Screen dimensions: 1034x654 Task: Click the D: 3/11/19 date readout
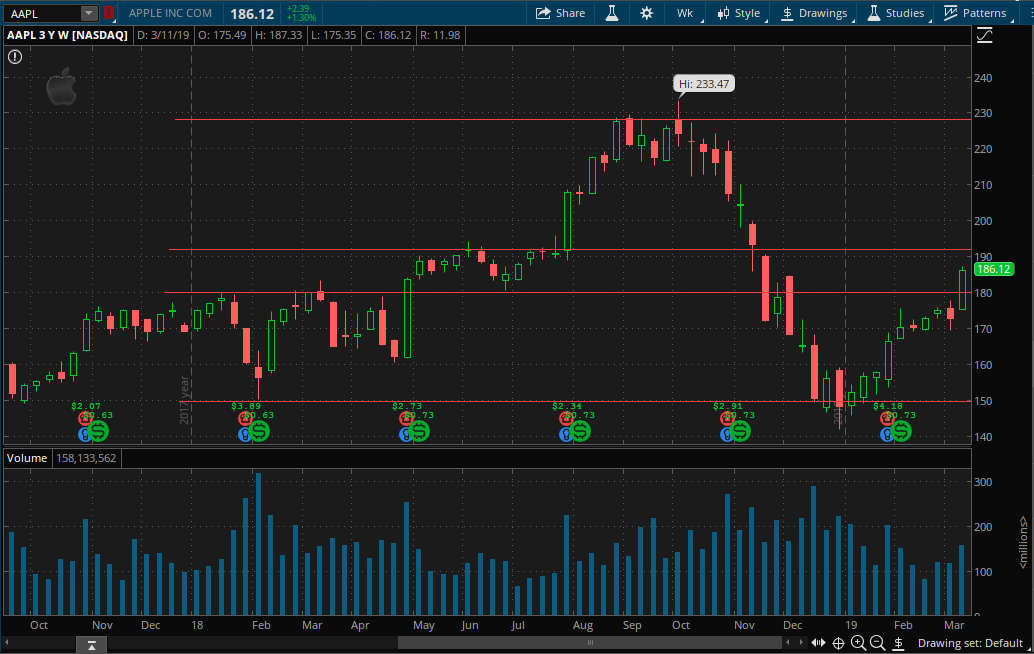pos(162,36)
